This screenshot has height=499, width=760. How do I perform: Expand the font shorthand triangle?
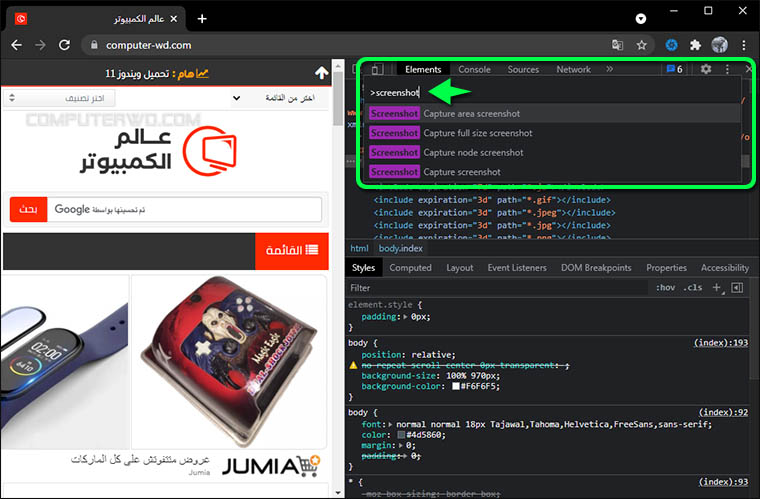391,424
